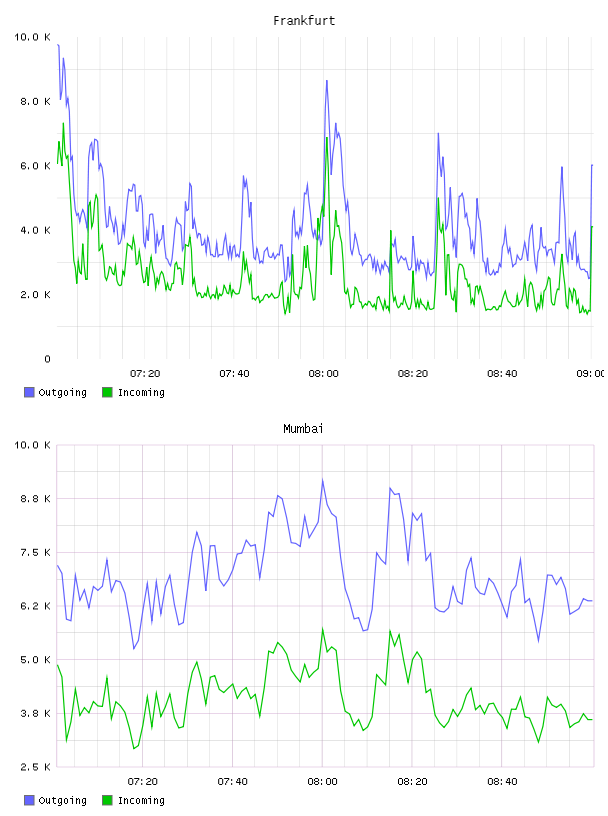
Task: Click the blue Outgoing swatch under Mumbai
Action: point(29,800)
